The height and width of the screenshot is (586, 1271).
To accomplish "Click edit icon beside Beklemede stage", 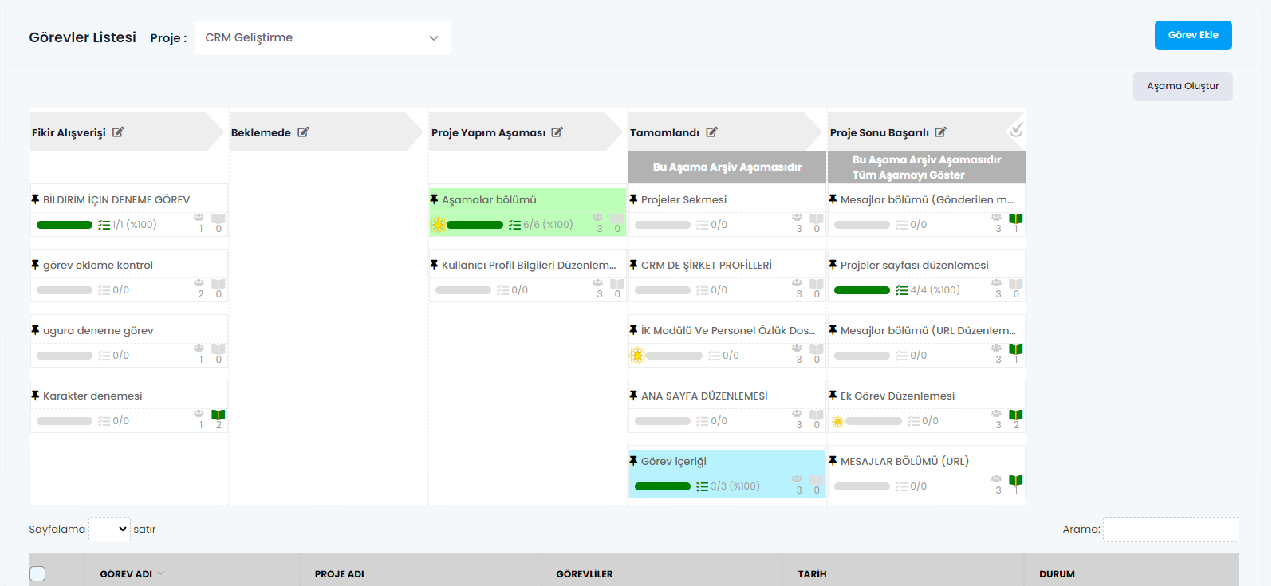I will [x=303, y=132].
